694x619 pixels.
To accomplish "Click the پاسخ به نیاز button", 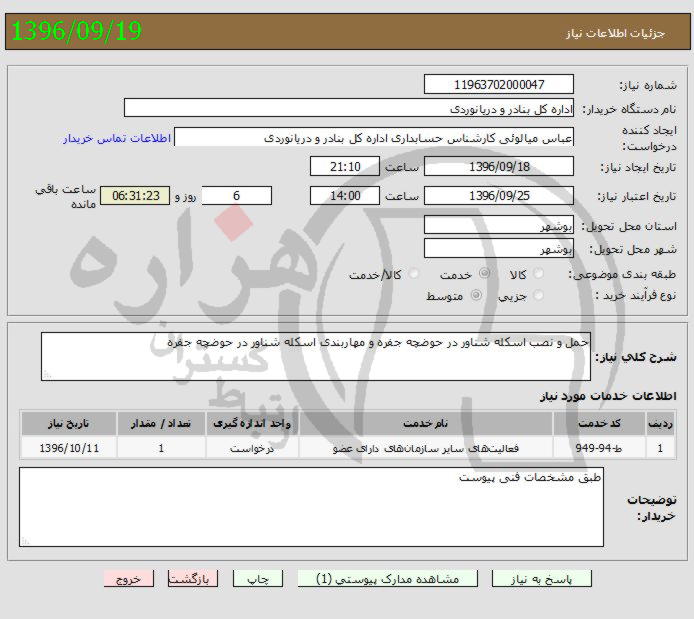I will coord(541,579).
